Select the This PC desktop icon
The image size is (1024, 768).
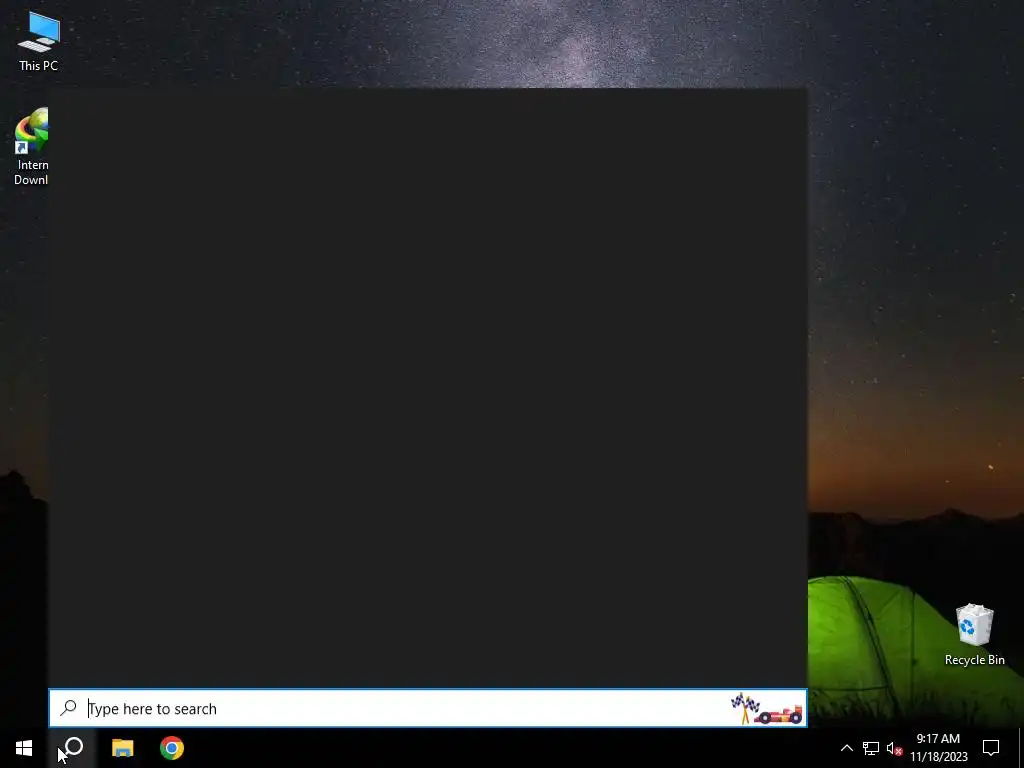[39, 42]
